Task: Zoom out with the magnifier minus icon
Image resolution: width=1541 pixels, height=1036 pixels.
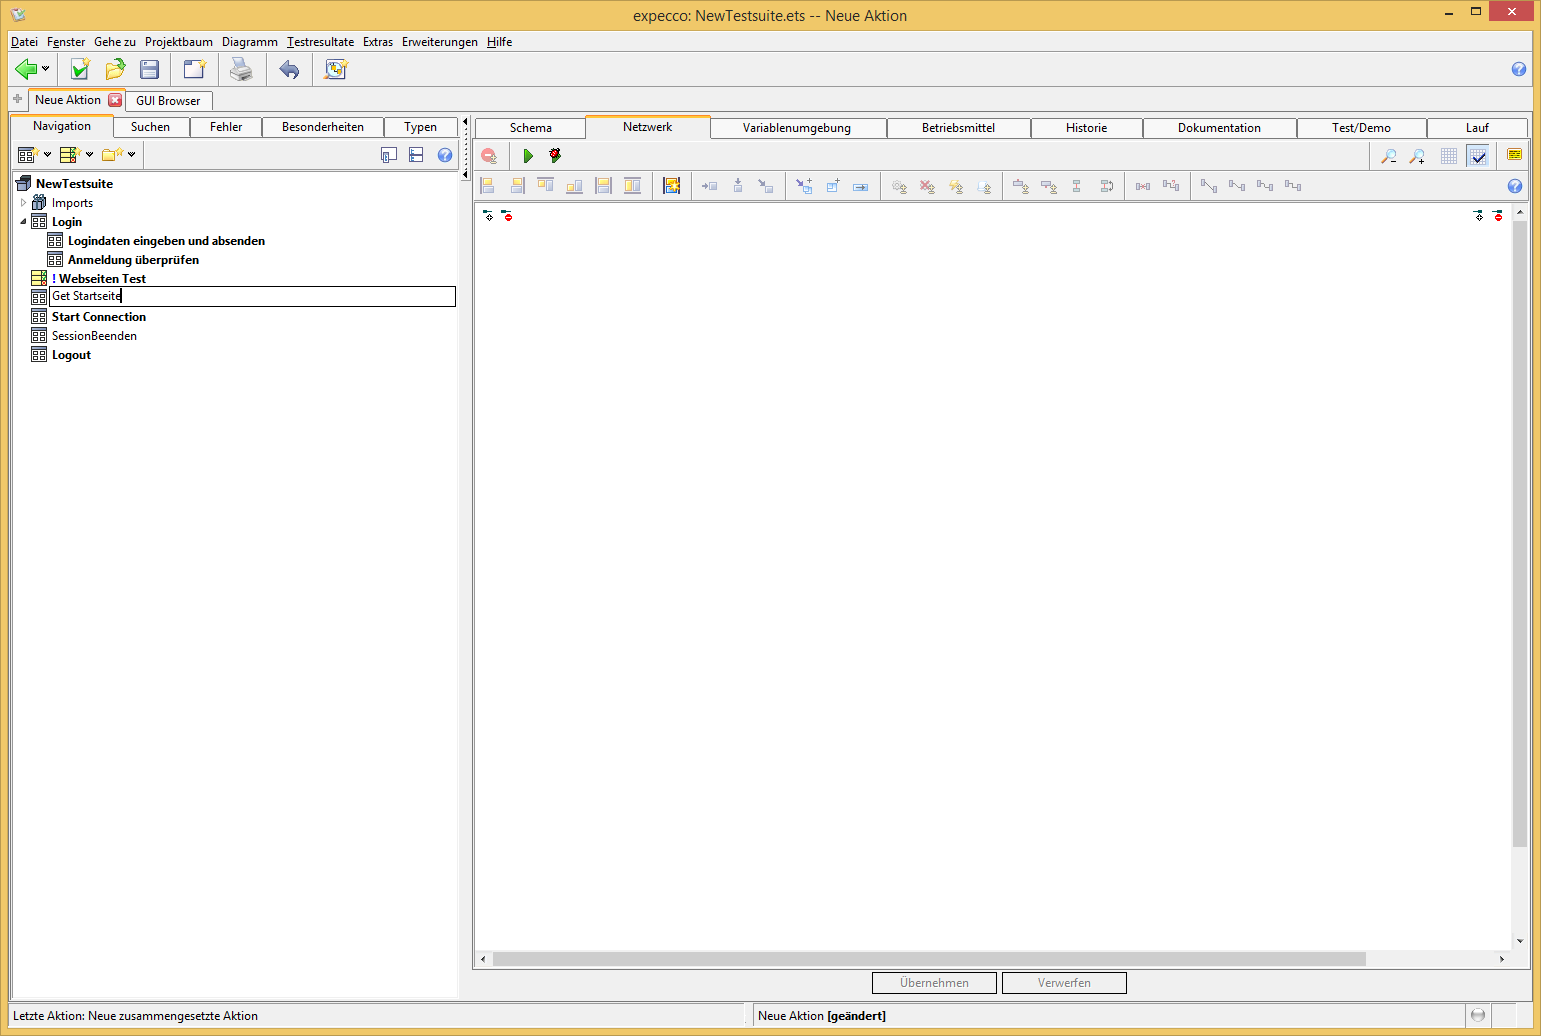Action: click(x=1389, y=156)
